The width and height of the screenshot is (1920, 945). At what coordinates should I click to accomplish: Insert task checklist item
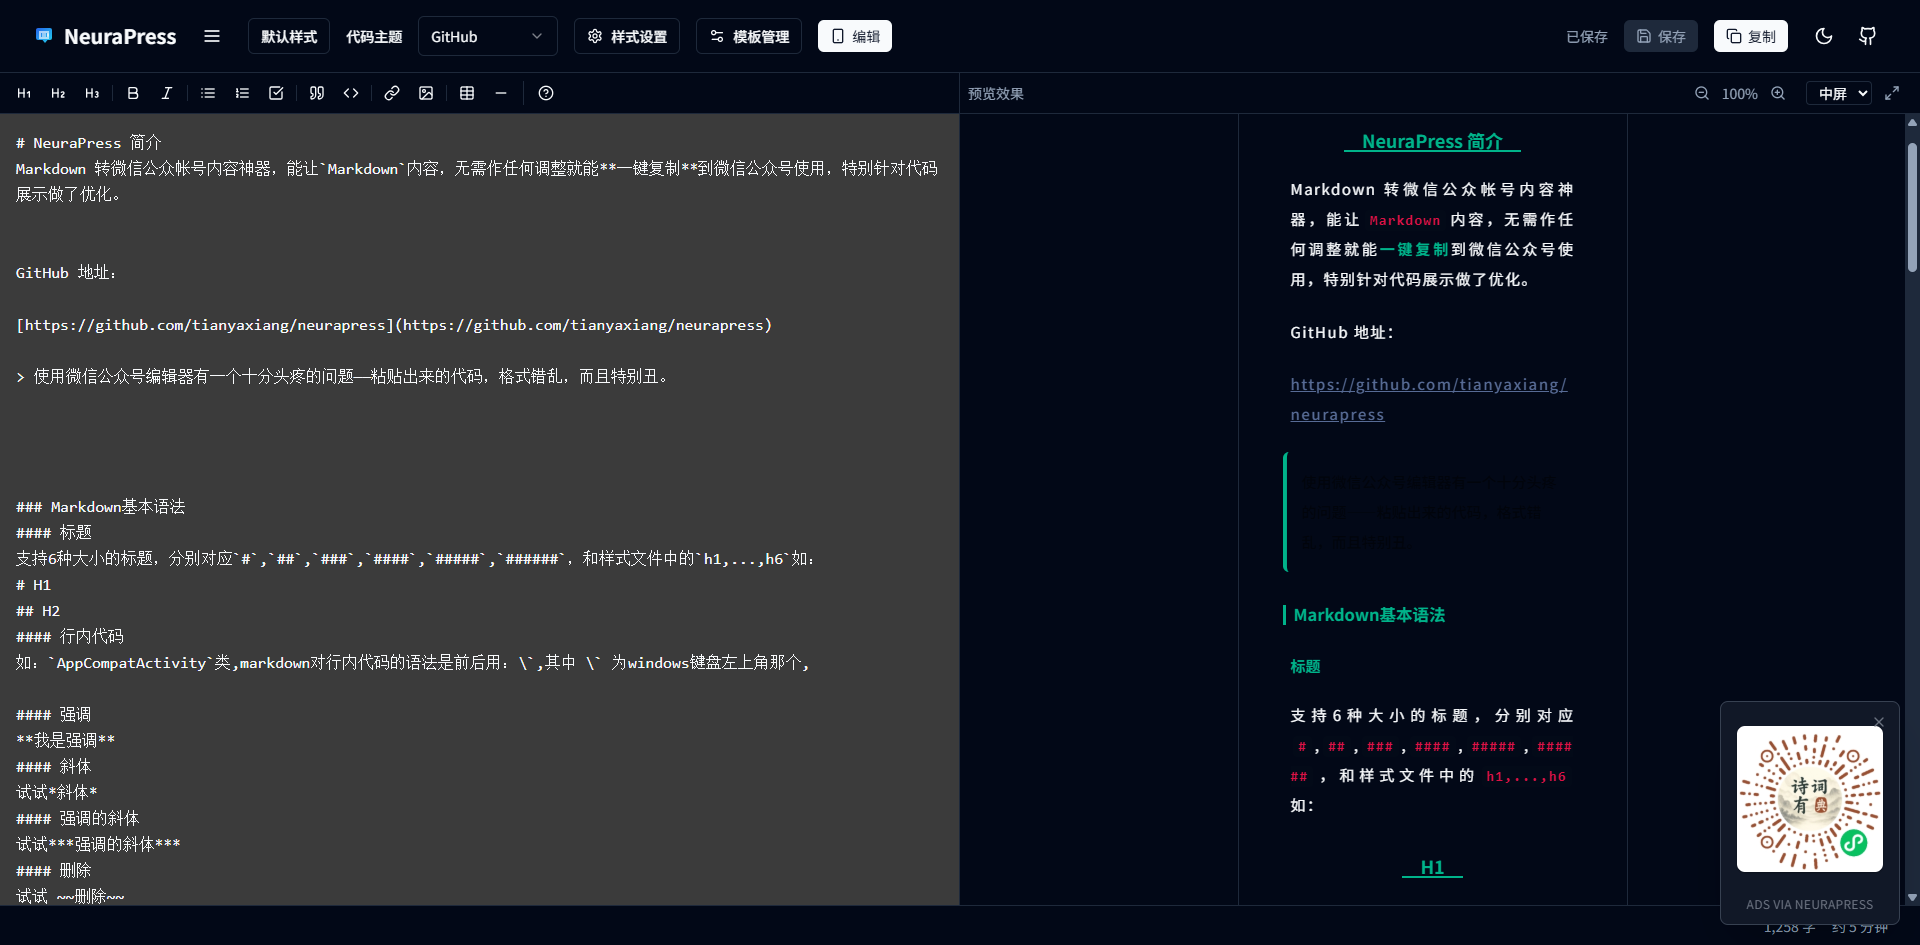click(276, 93)
